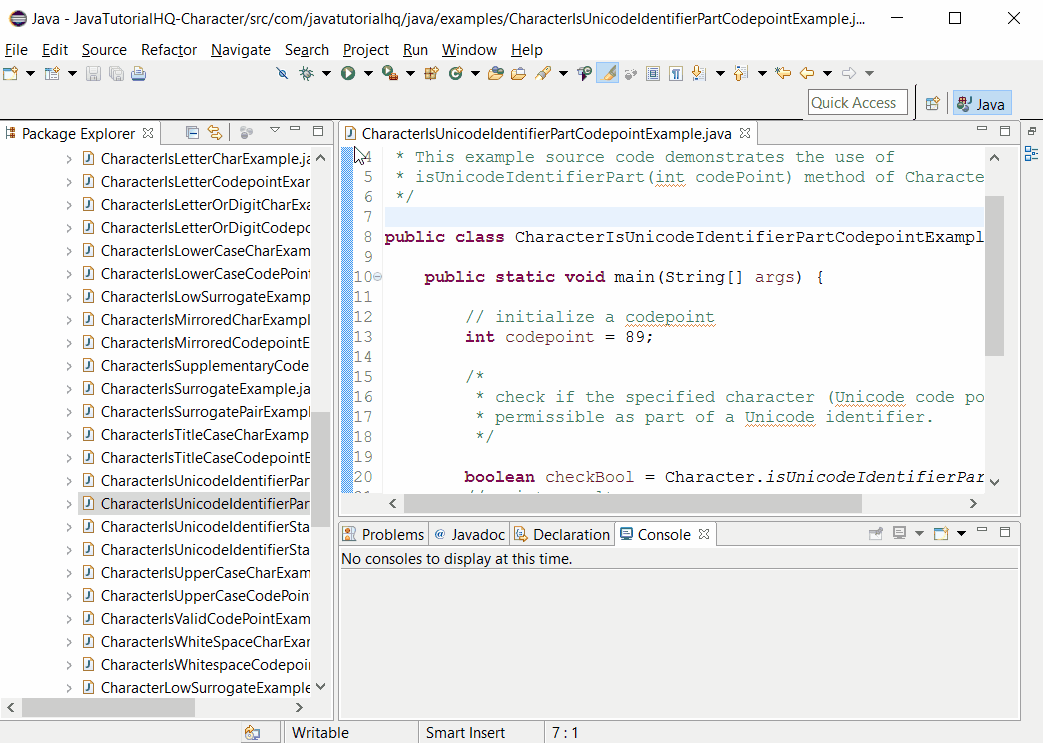Toggle Show Whitespace Characters icon
The image size is (1043, 743).
[x=674, y=74]
